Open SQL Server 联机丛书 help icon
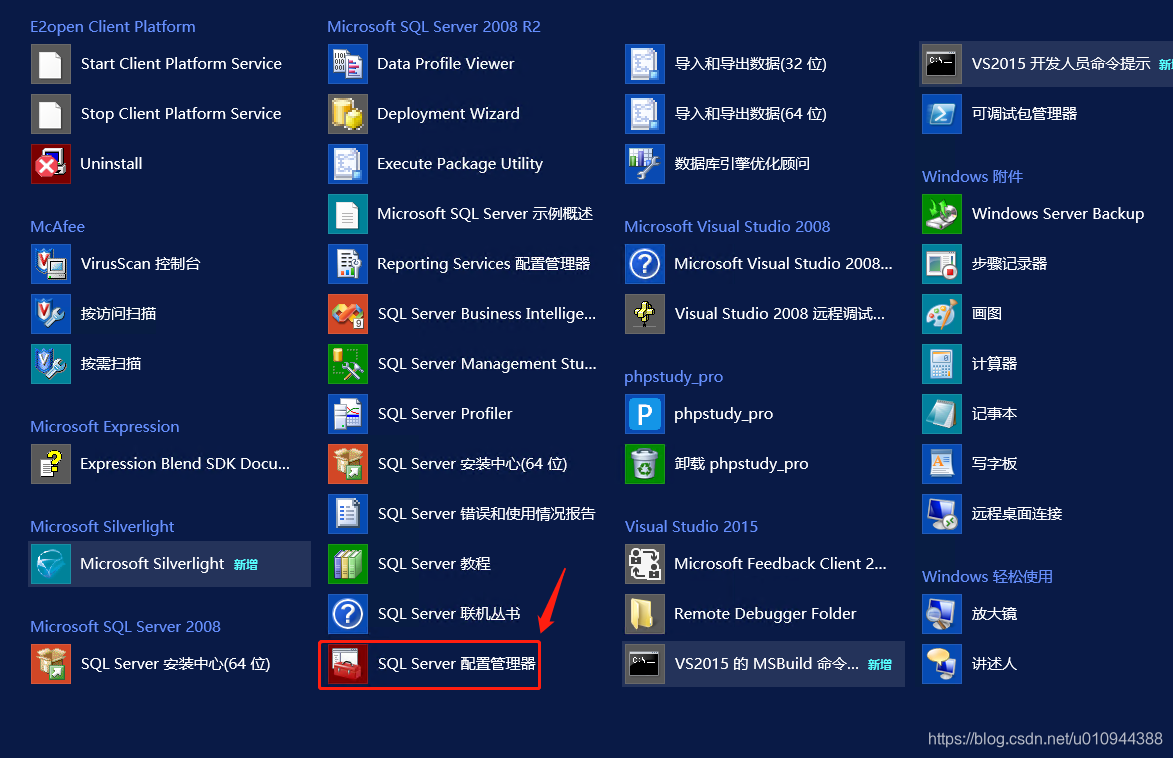 click(348, 614)
